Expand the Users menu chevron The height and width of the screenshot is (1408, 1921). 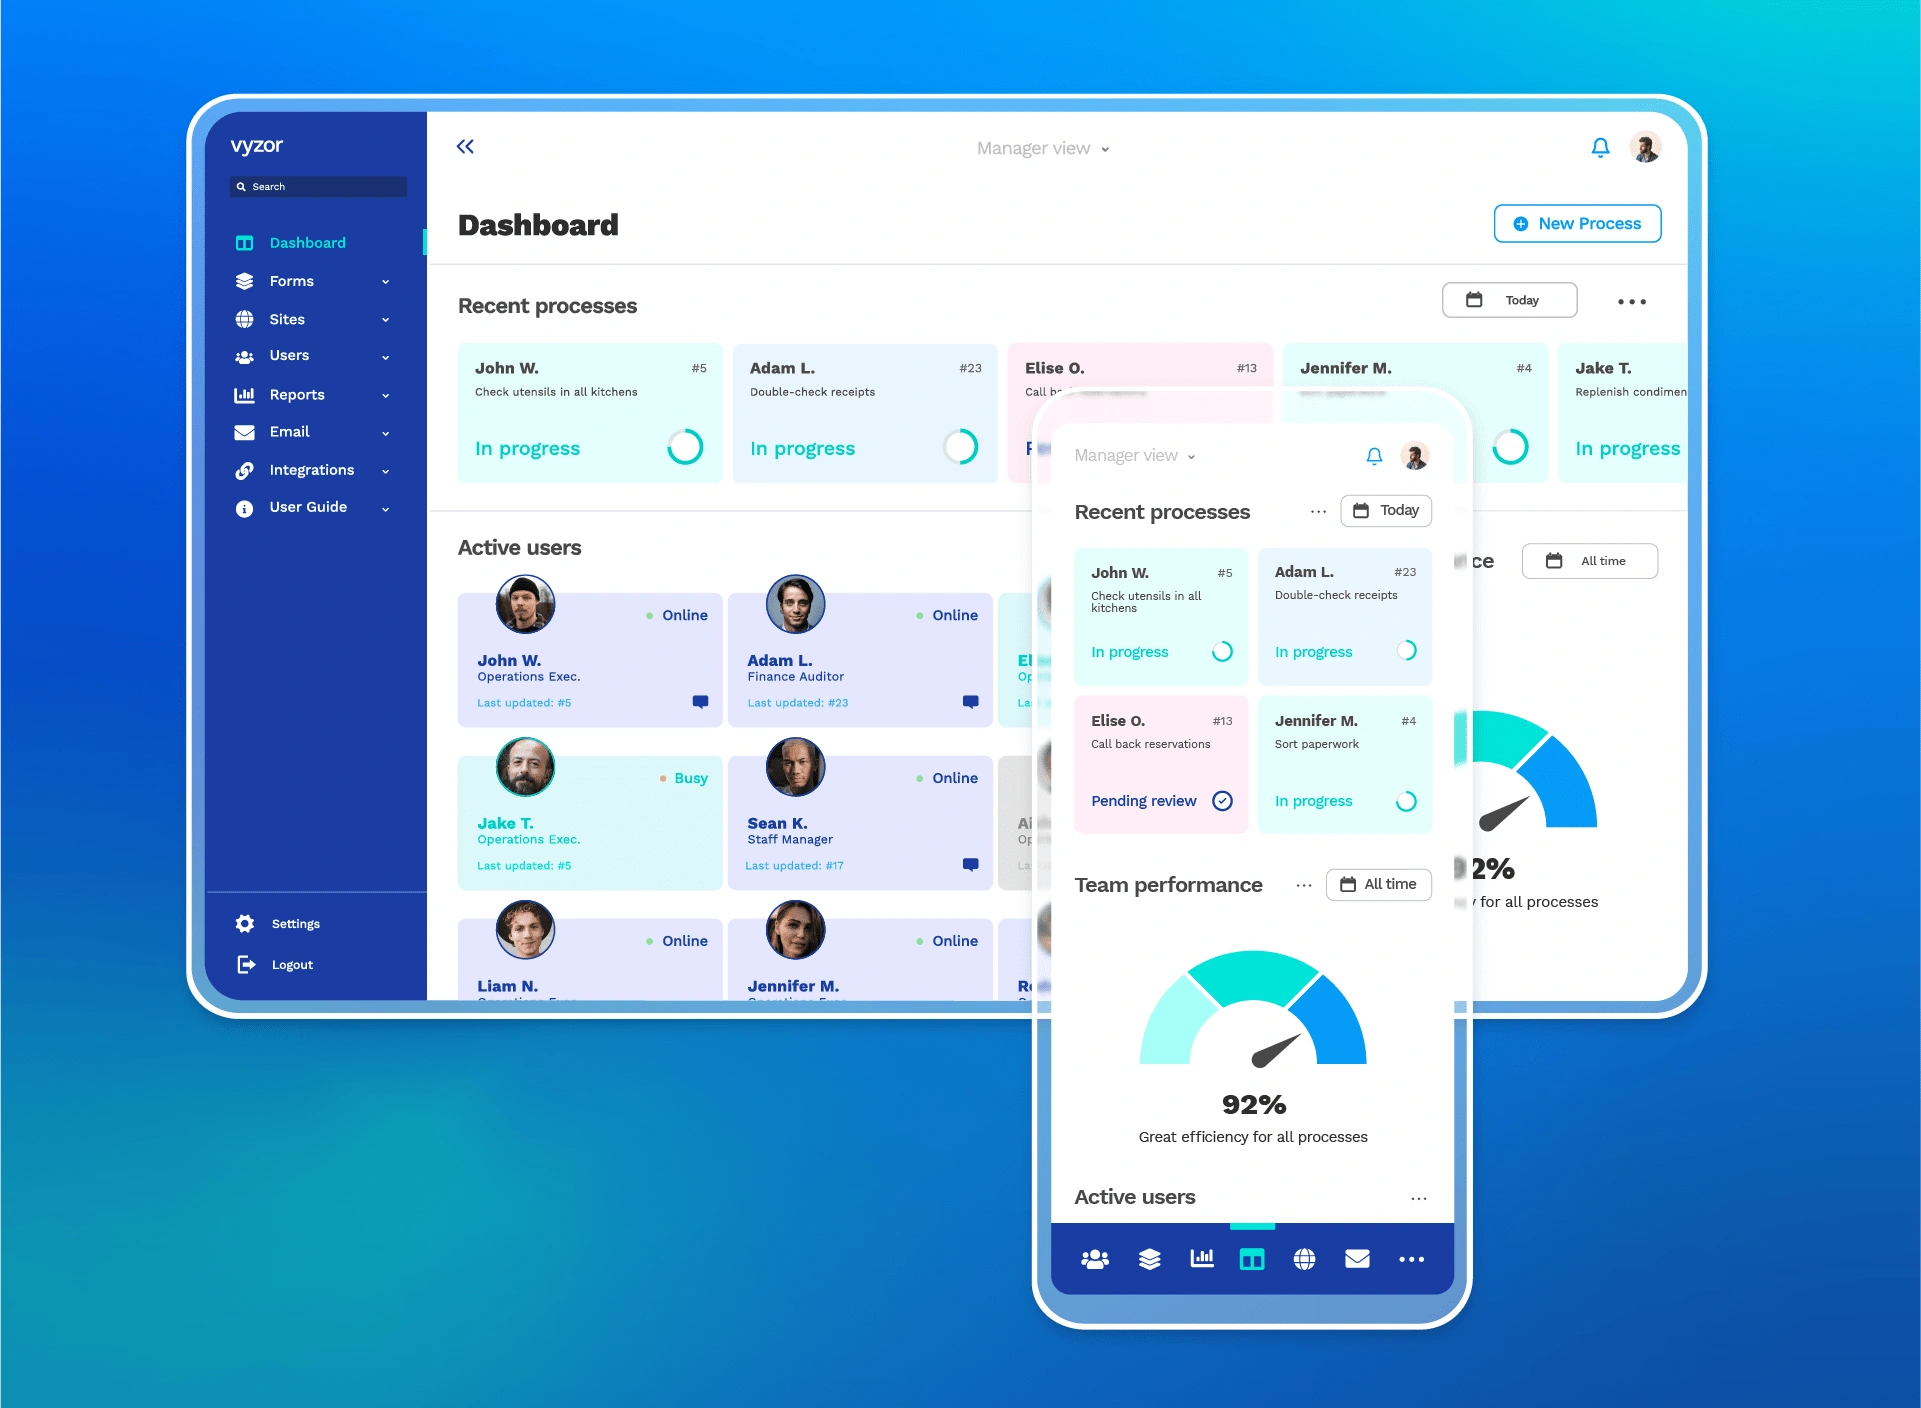392,355
